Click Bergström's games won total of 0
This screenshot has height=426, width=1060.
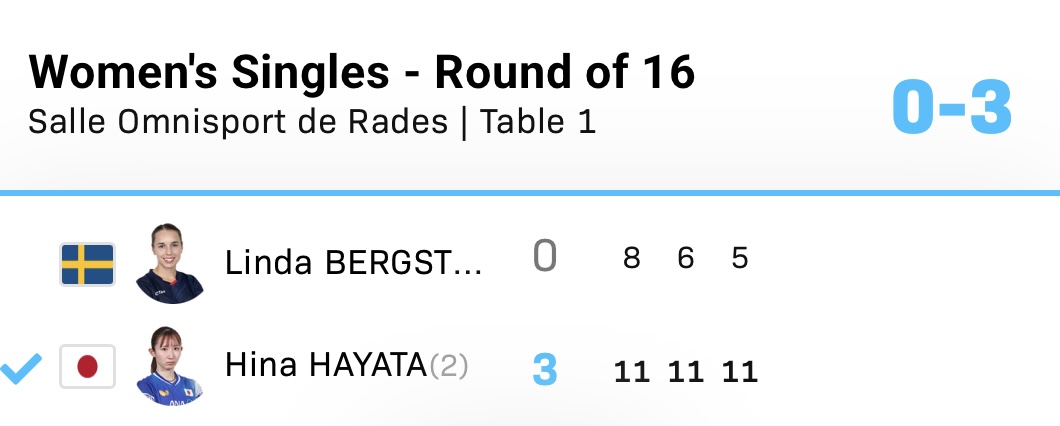point(544,257)
